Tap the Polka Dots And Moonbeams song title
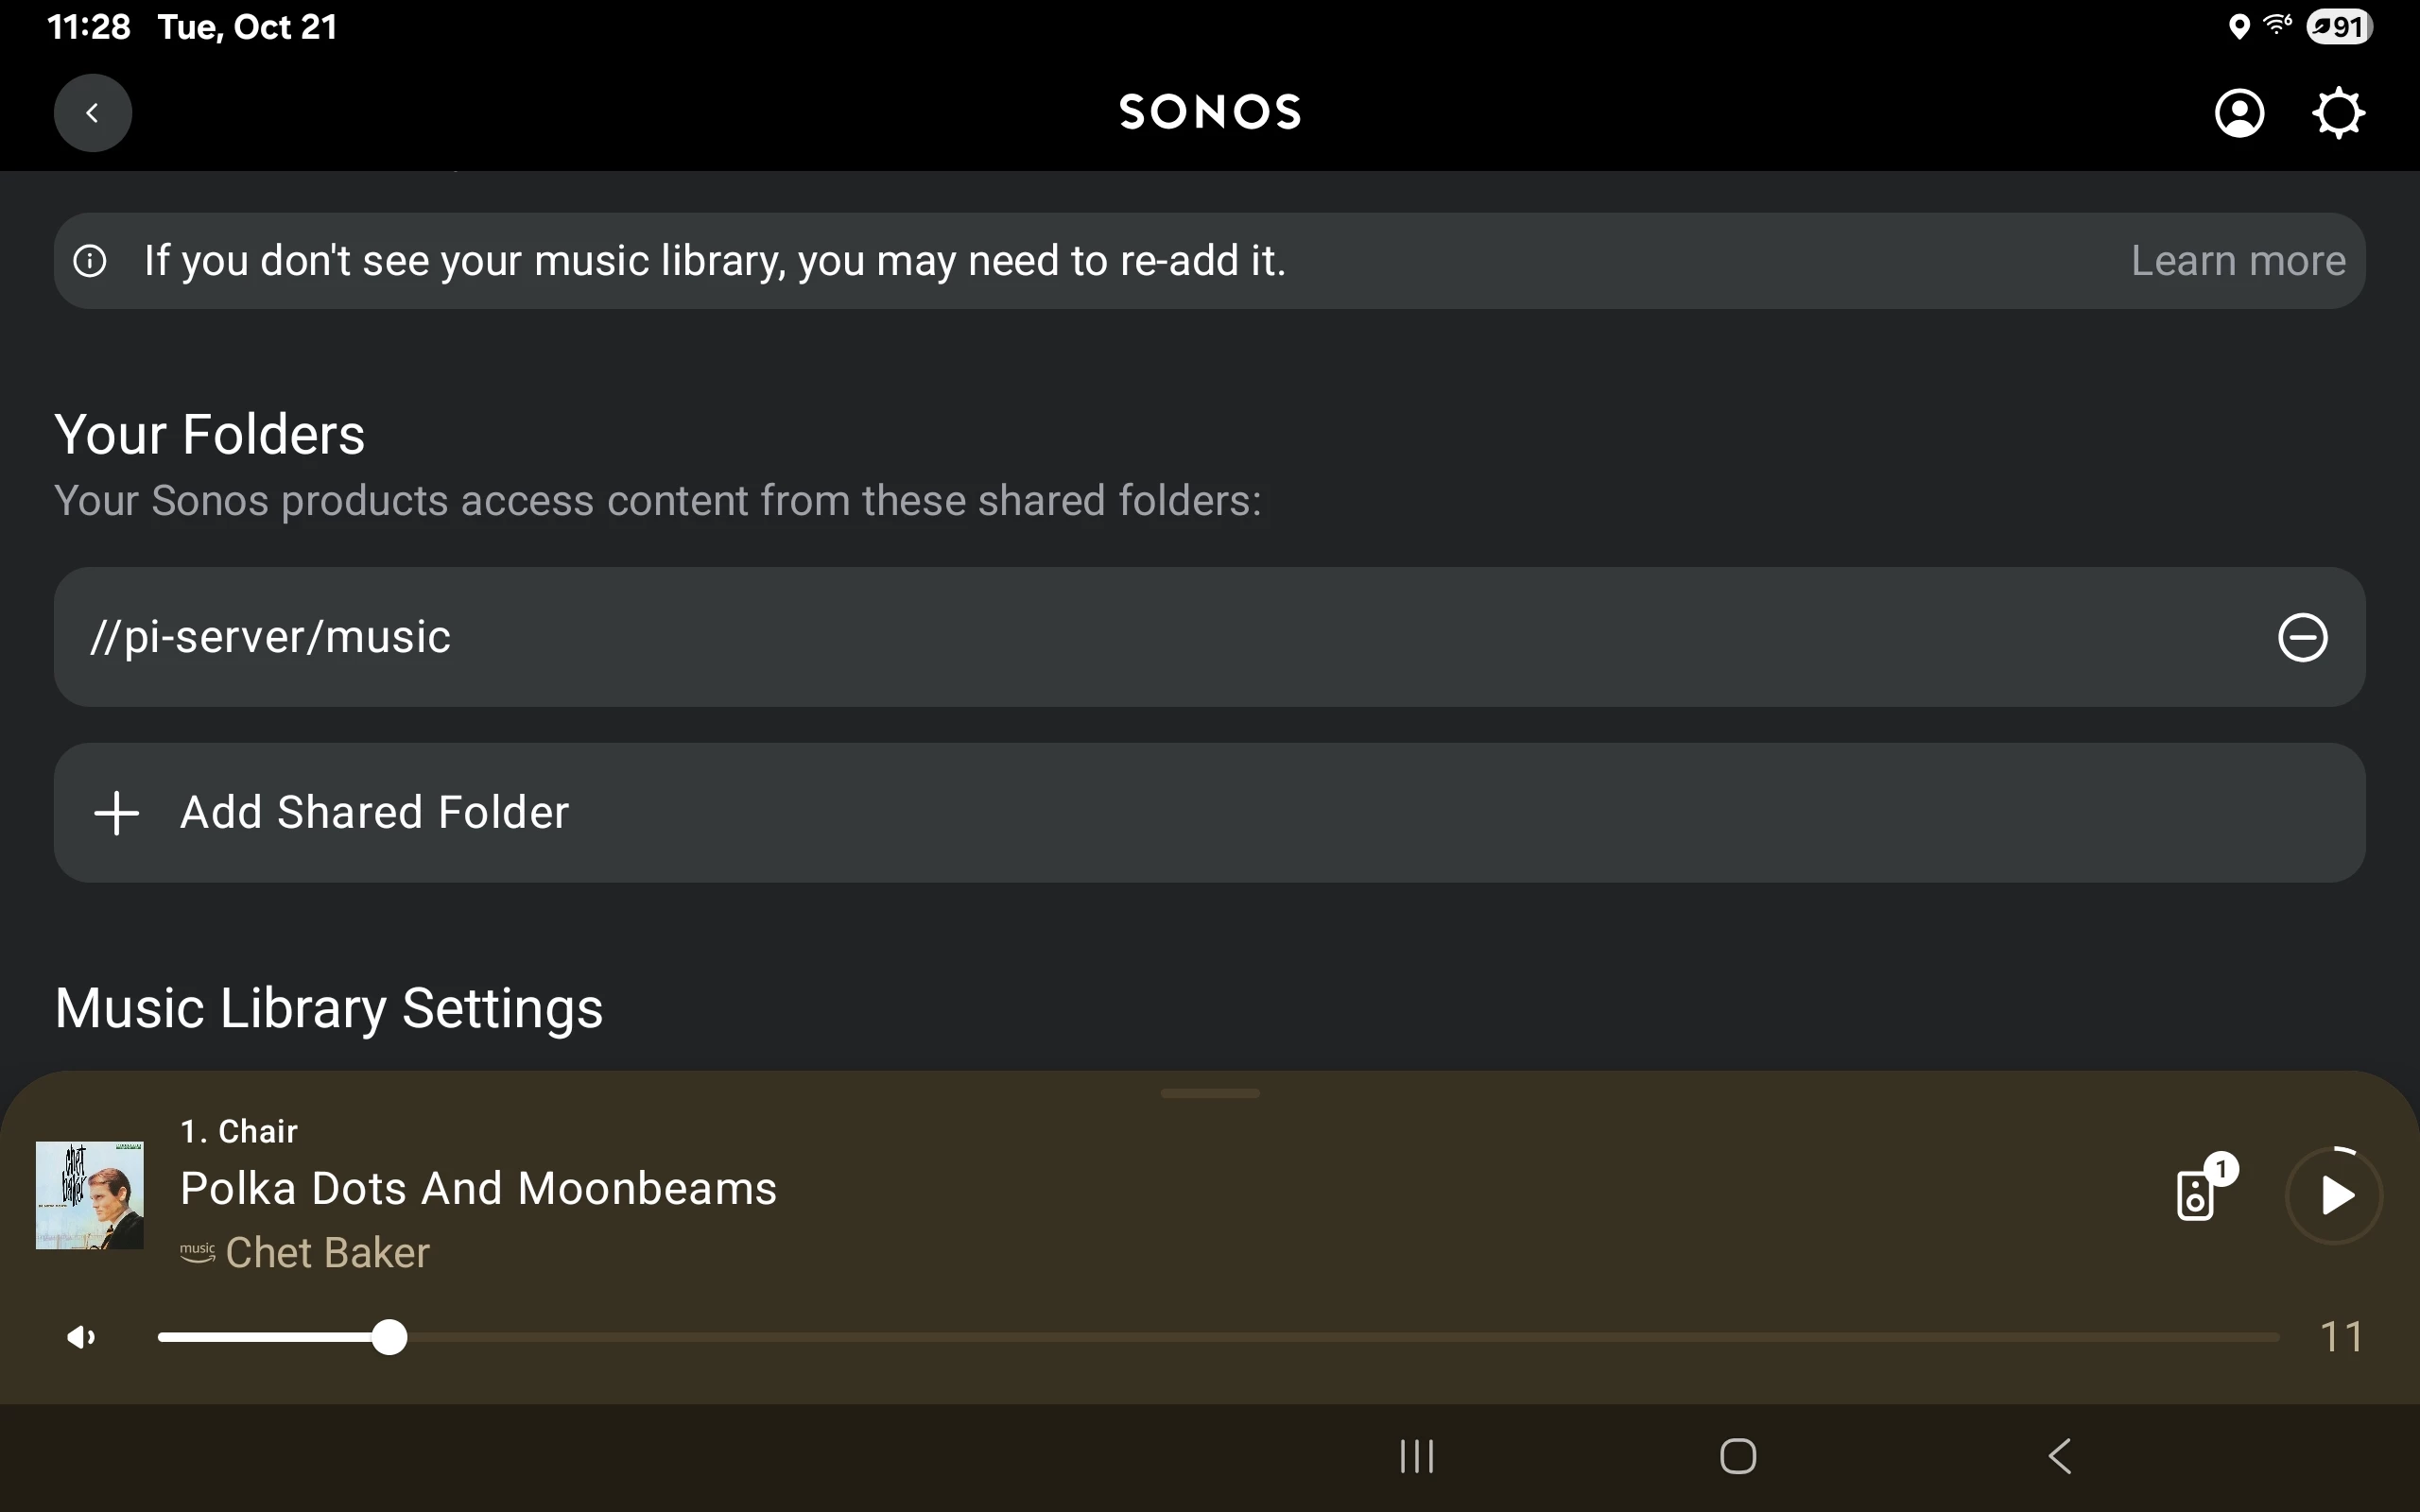2420x1512 pixels. point(478,1189)
